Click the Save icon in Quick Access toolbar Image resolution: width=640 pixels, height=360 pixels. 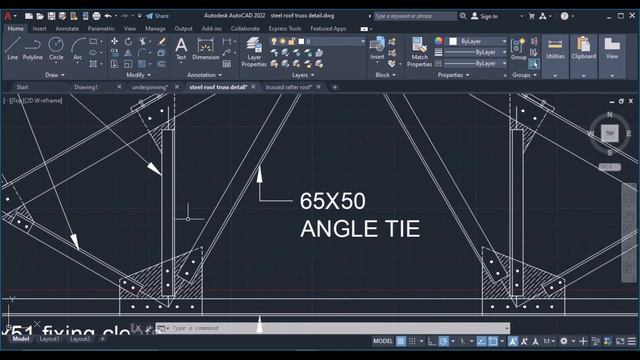coord(51,16)
